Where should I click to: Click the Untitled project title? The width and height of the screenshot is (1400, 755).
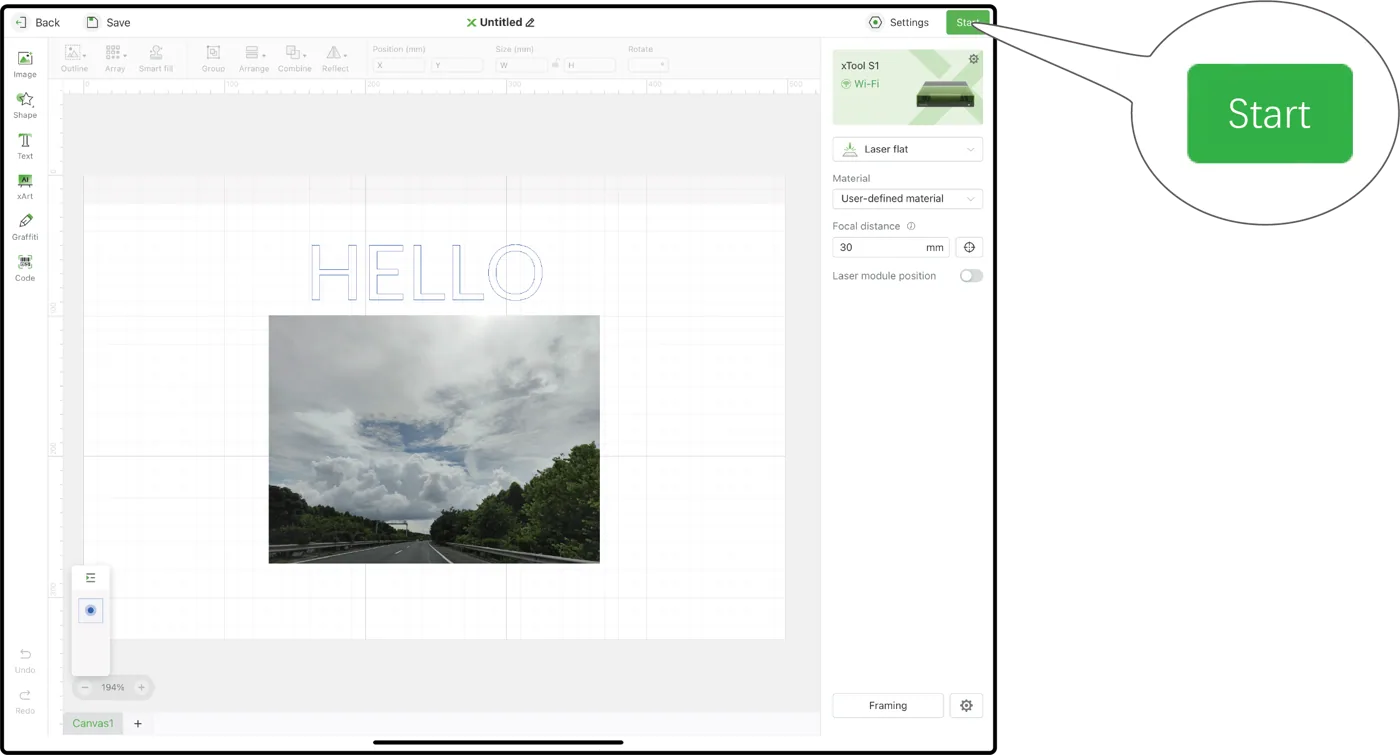(x=501, y=22)
